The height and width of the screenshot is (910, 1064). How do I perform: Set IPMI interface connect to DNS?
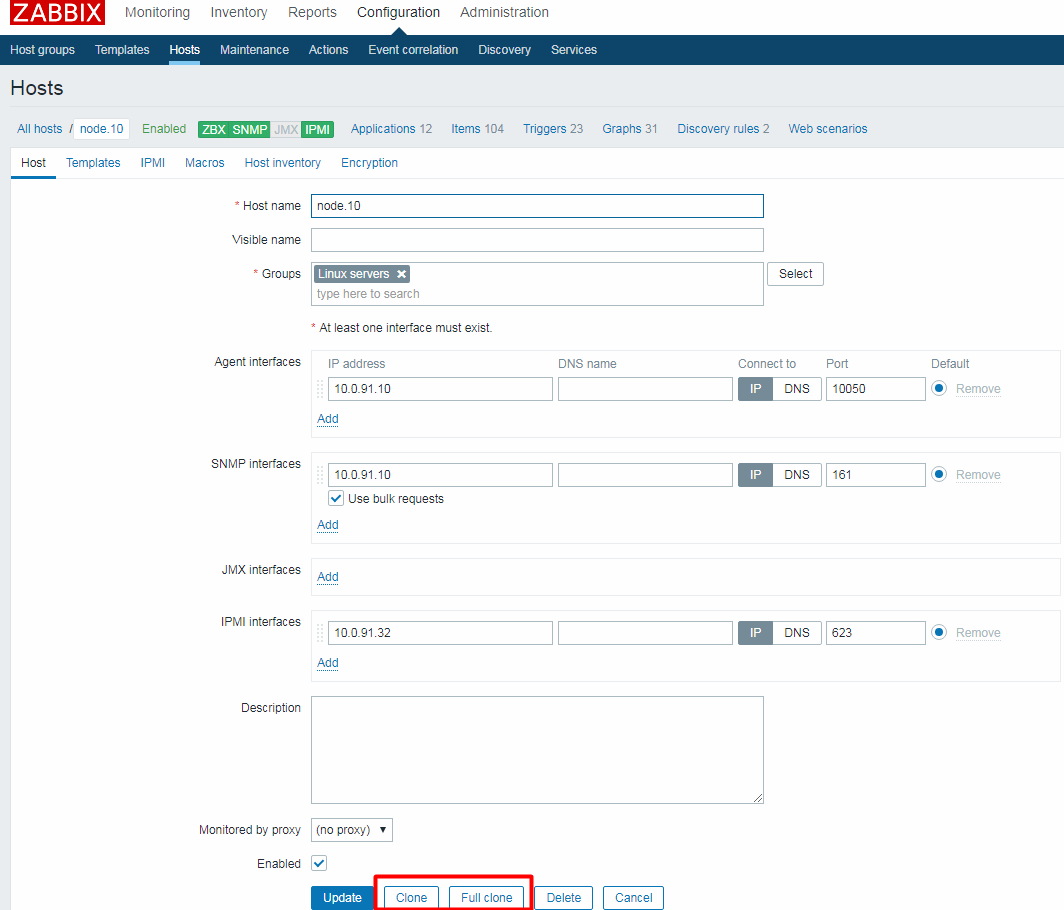pyautogui.click(x=797, y=633)
